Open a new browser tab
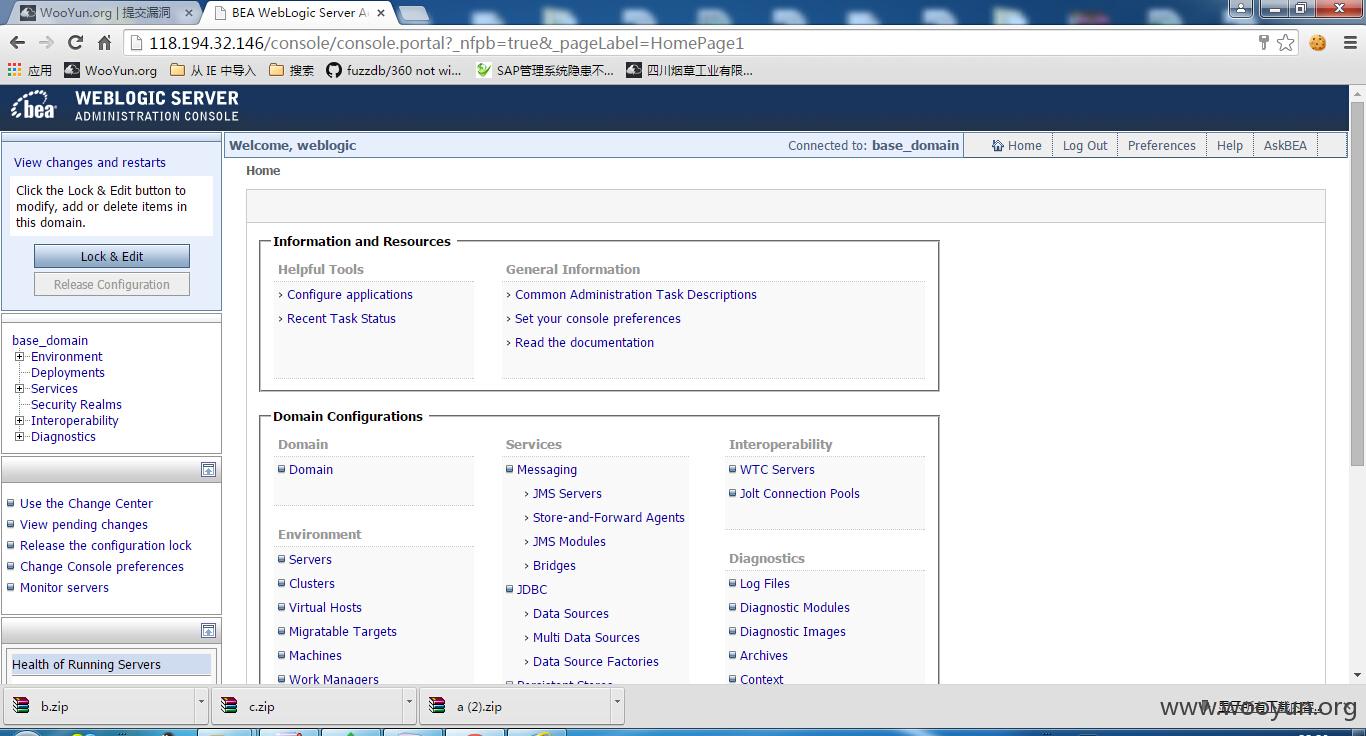 pos(413,13)
